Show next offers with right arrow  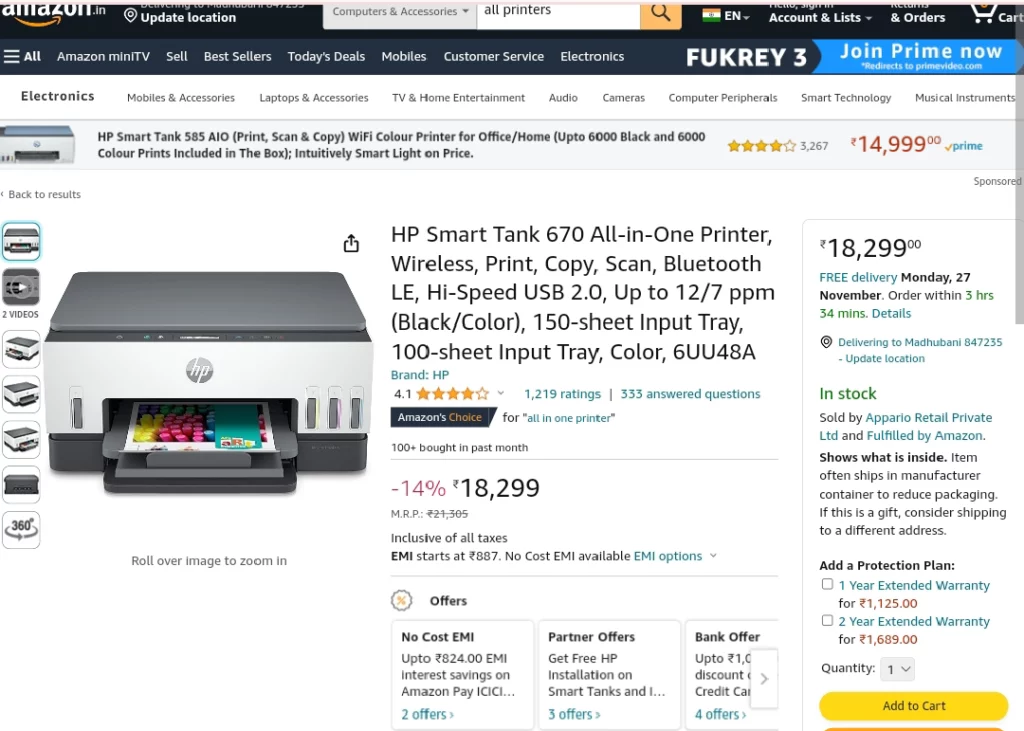(764, 679)
